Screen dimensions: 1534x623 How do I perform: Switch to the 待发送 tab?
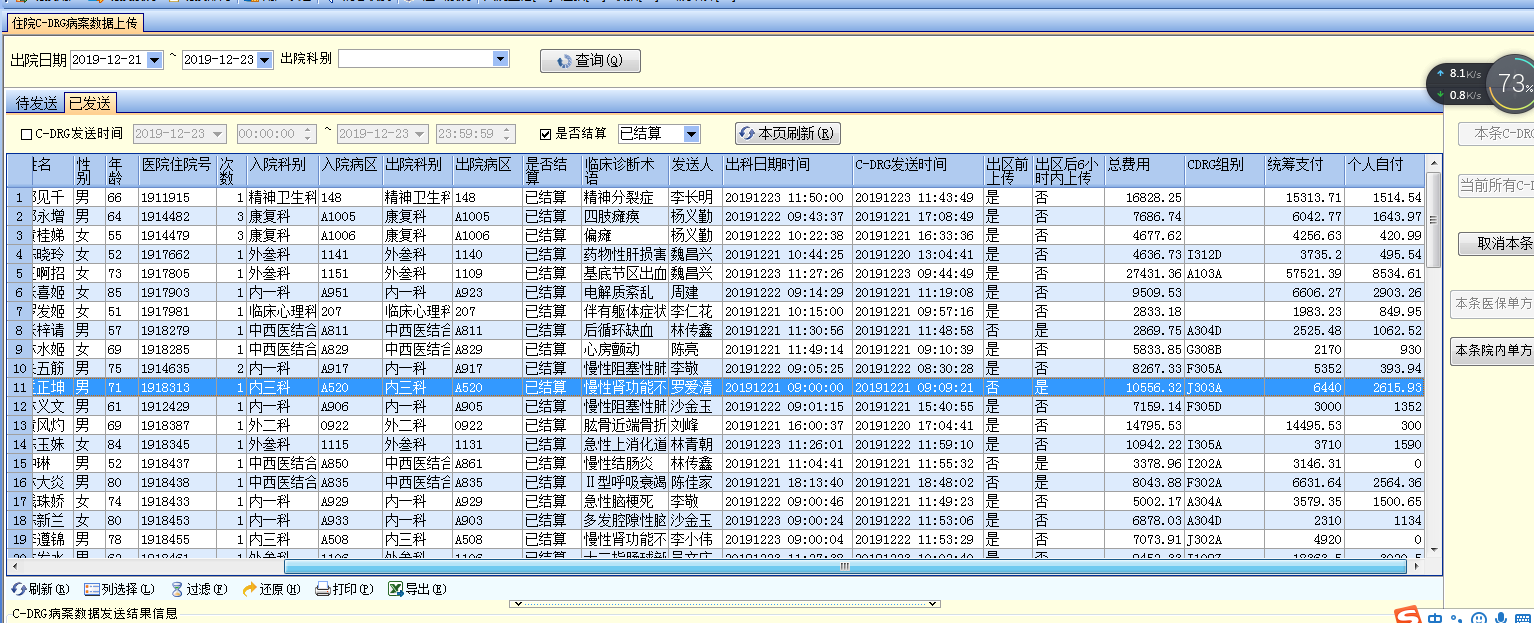coord(37,103)
